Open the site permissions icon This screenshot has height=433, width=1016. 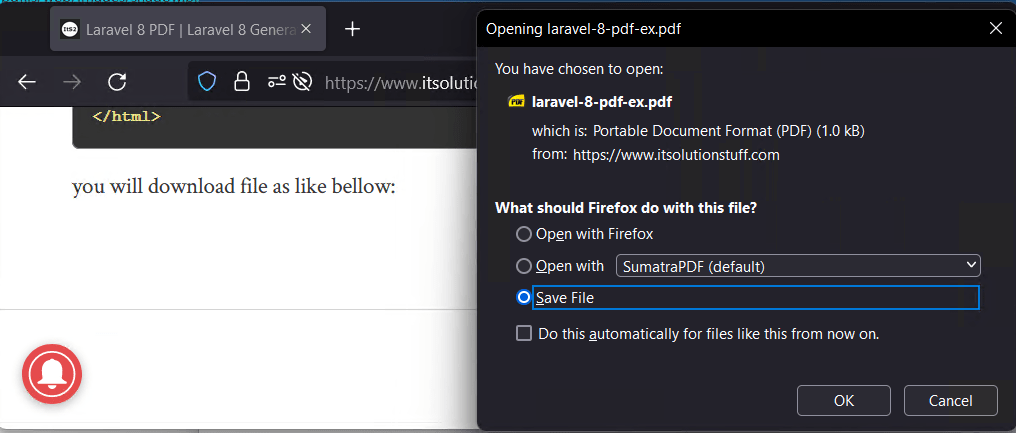pyautogui.click(x=277, y=82)
